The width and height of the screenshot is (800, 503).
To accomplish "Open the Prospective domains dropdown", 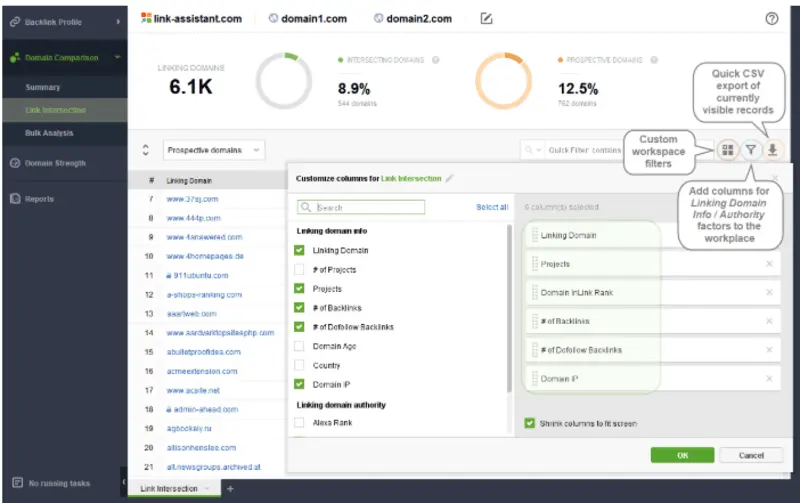I will (214, 150).
